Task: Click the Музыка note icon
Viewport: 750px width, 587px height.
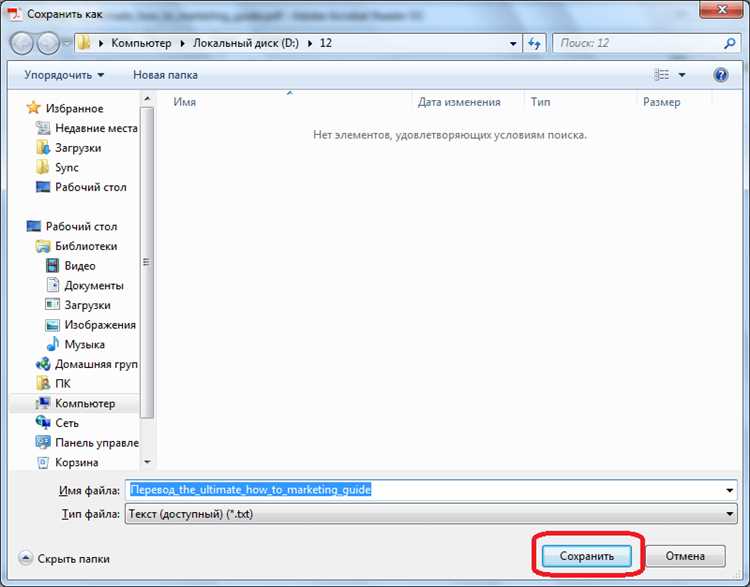Action: click(x=52, y=344)
